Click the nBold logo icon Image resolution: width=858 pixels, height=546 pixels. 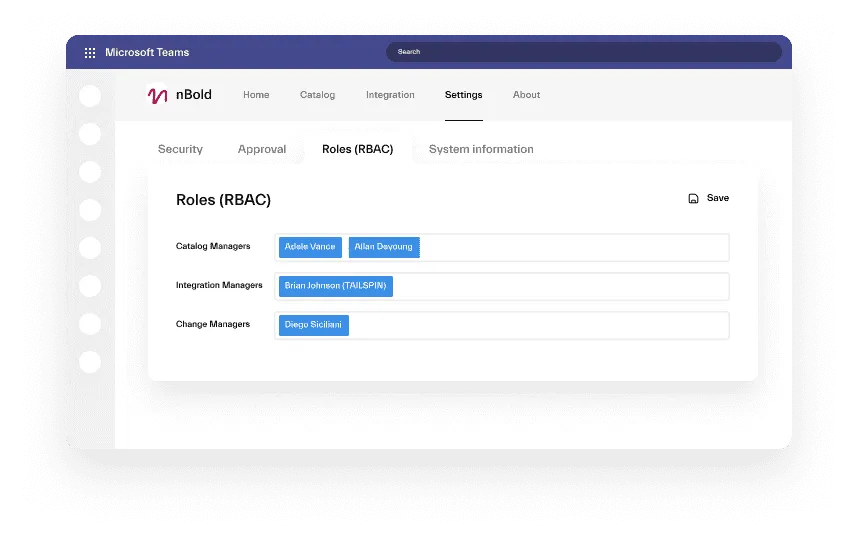coord(158,95)
